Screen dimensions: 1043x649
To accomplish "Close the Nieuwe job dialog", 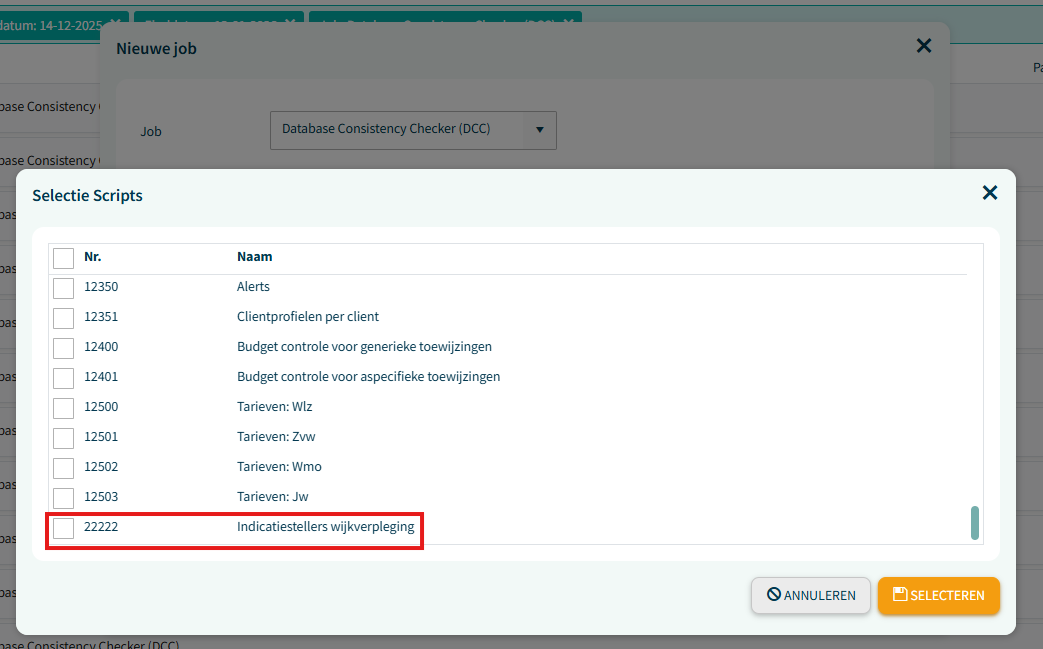I will tap(923, 46).
